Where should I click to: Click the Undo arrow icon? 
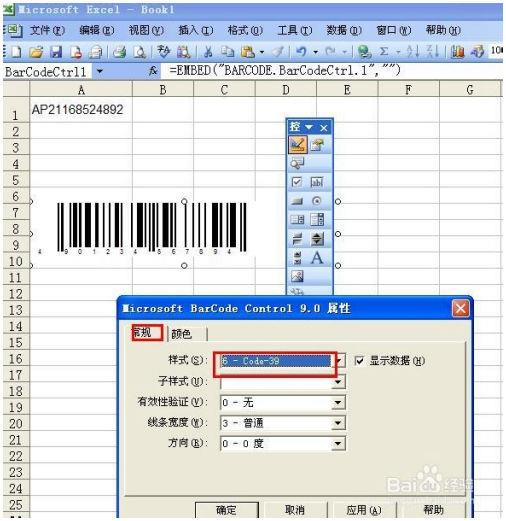pyautogui.click(x=301, y=52)
